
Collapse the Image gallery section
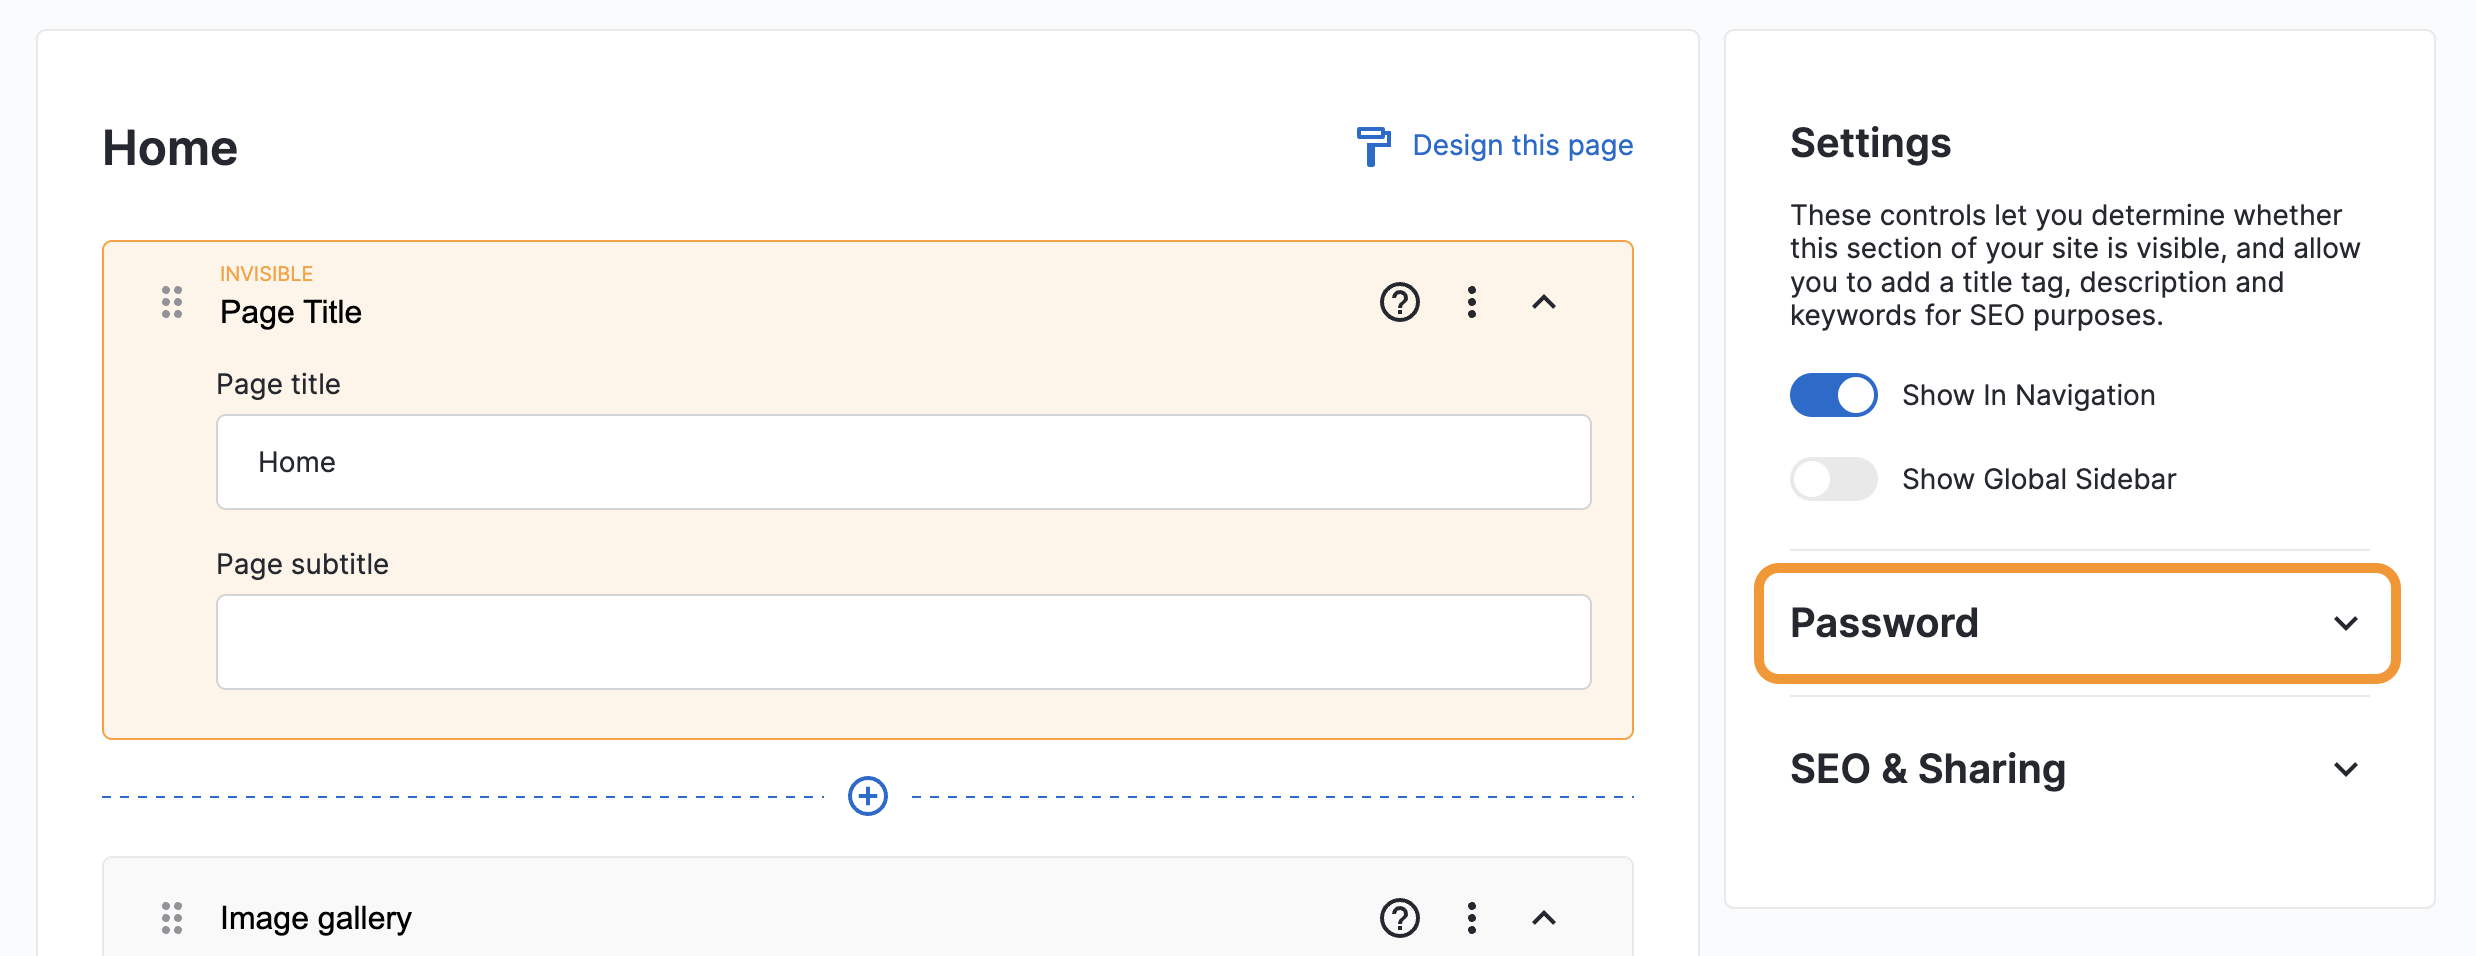tap(1543, 918)
